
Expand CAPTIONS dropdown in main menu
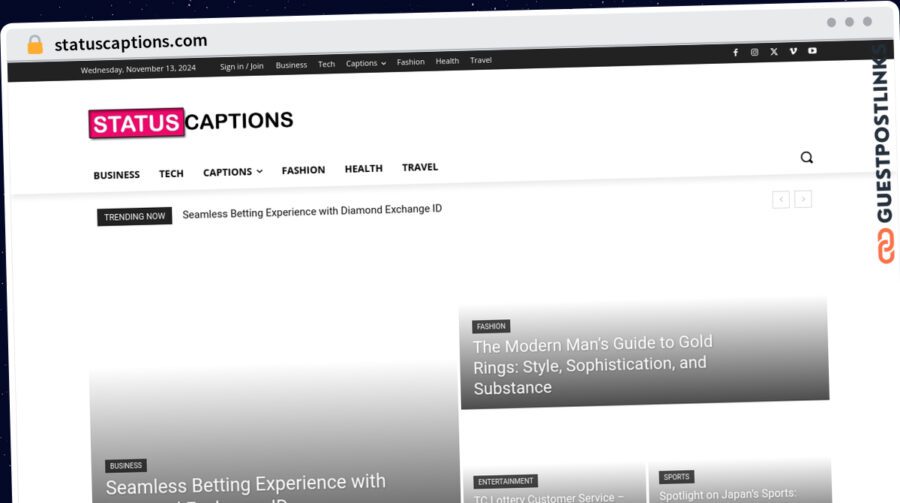[232, 172]
